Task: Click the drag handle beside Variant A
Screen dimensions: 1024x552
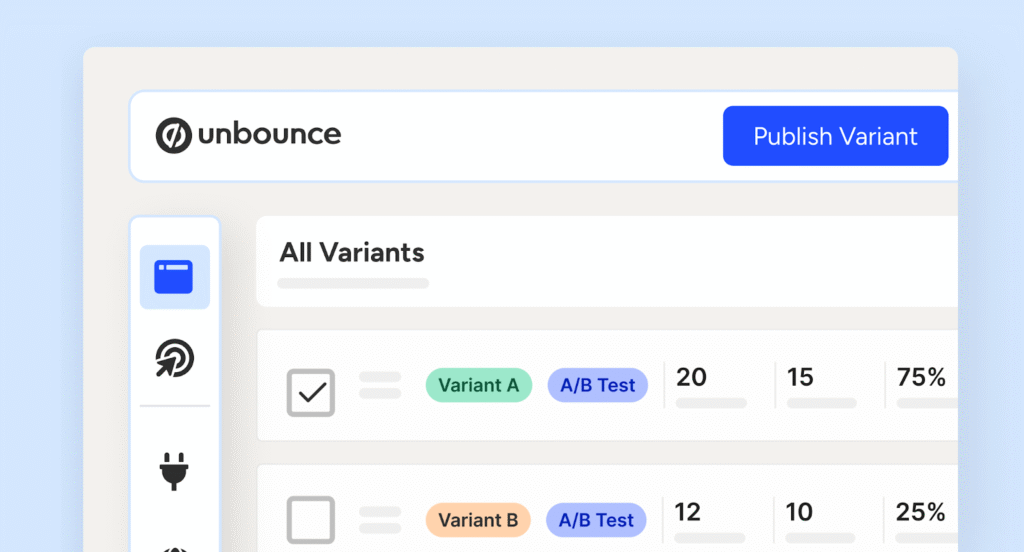Action: pyautogui.click(x=380, y=385)
